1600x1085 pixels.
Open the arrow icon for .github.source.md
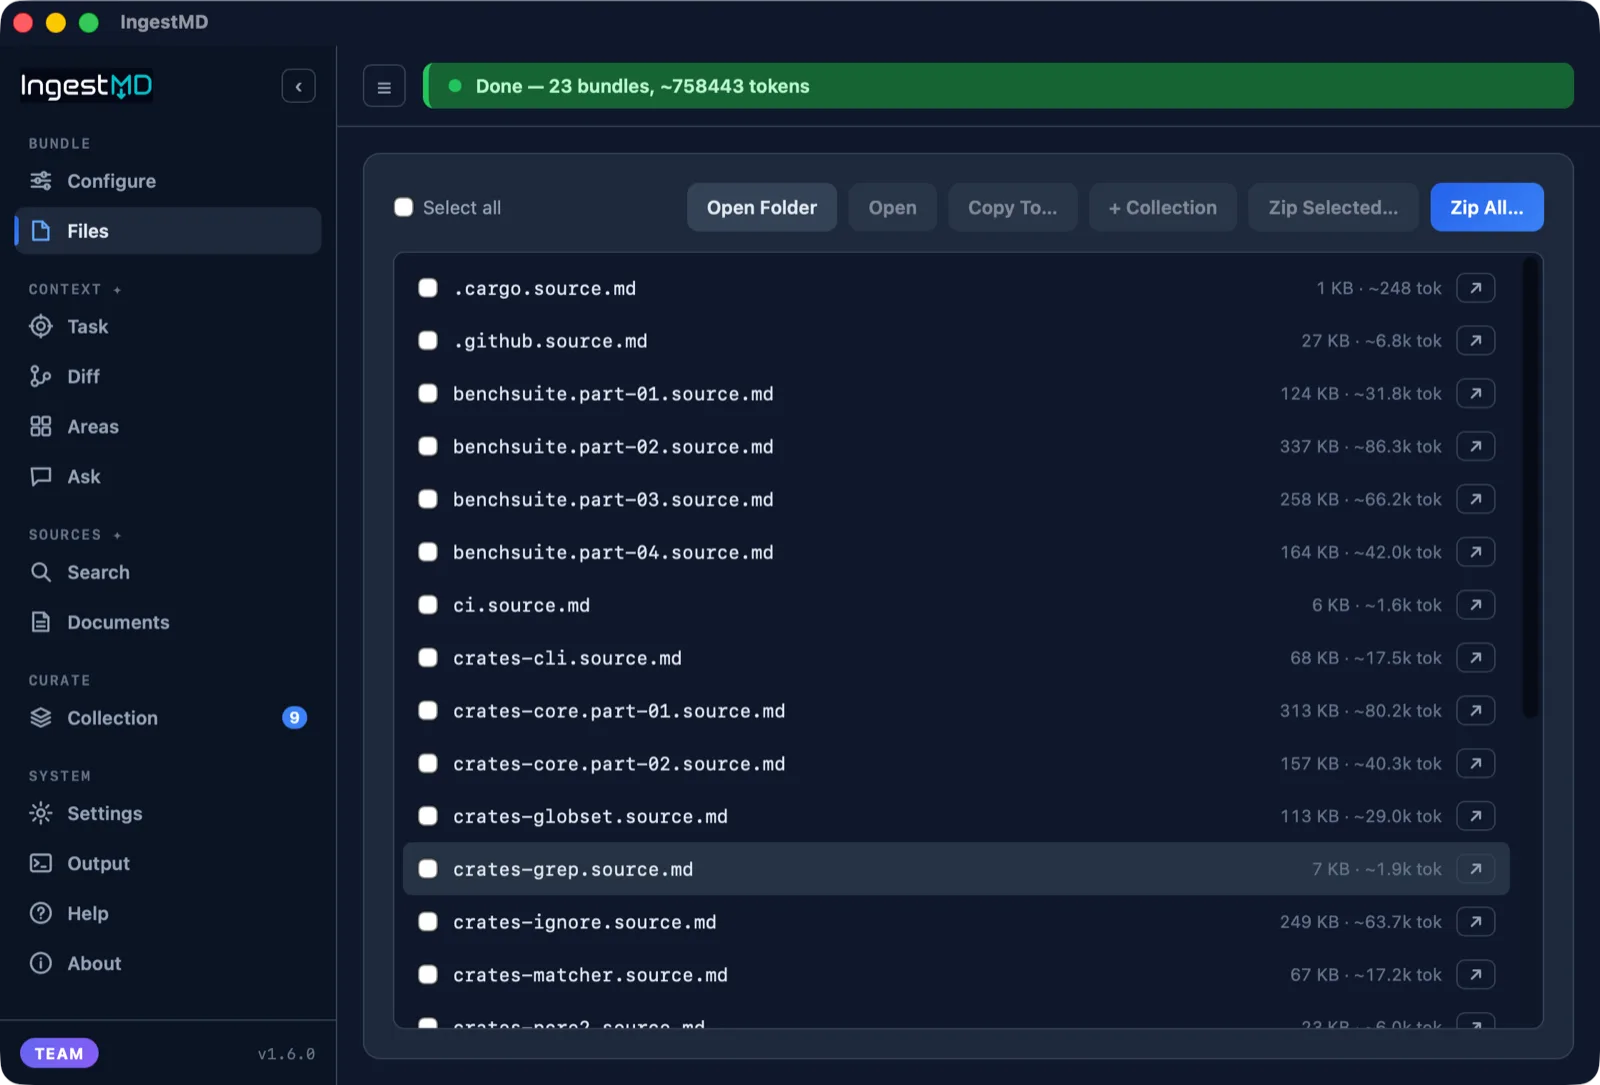(x=1475, y=341)
